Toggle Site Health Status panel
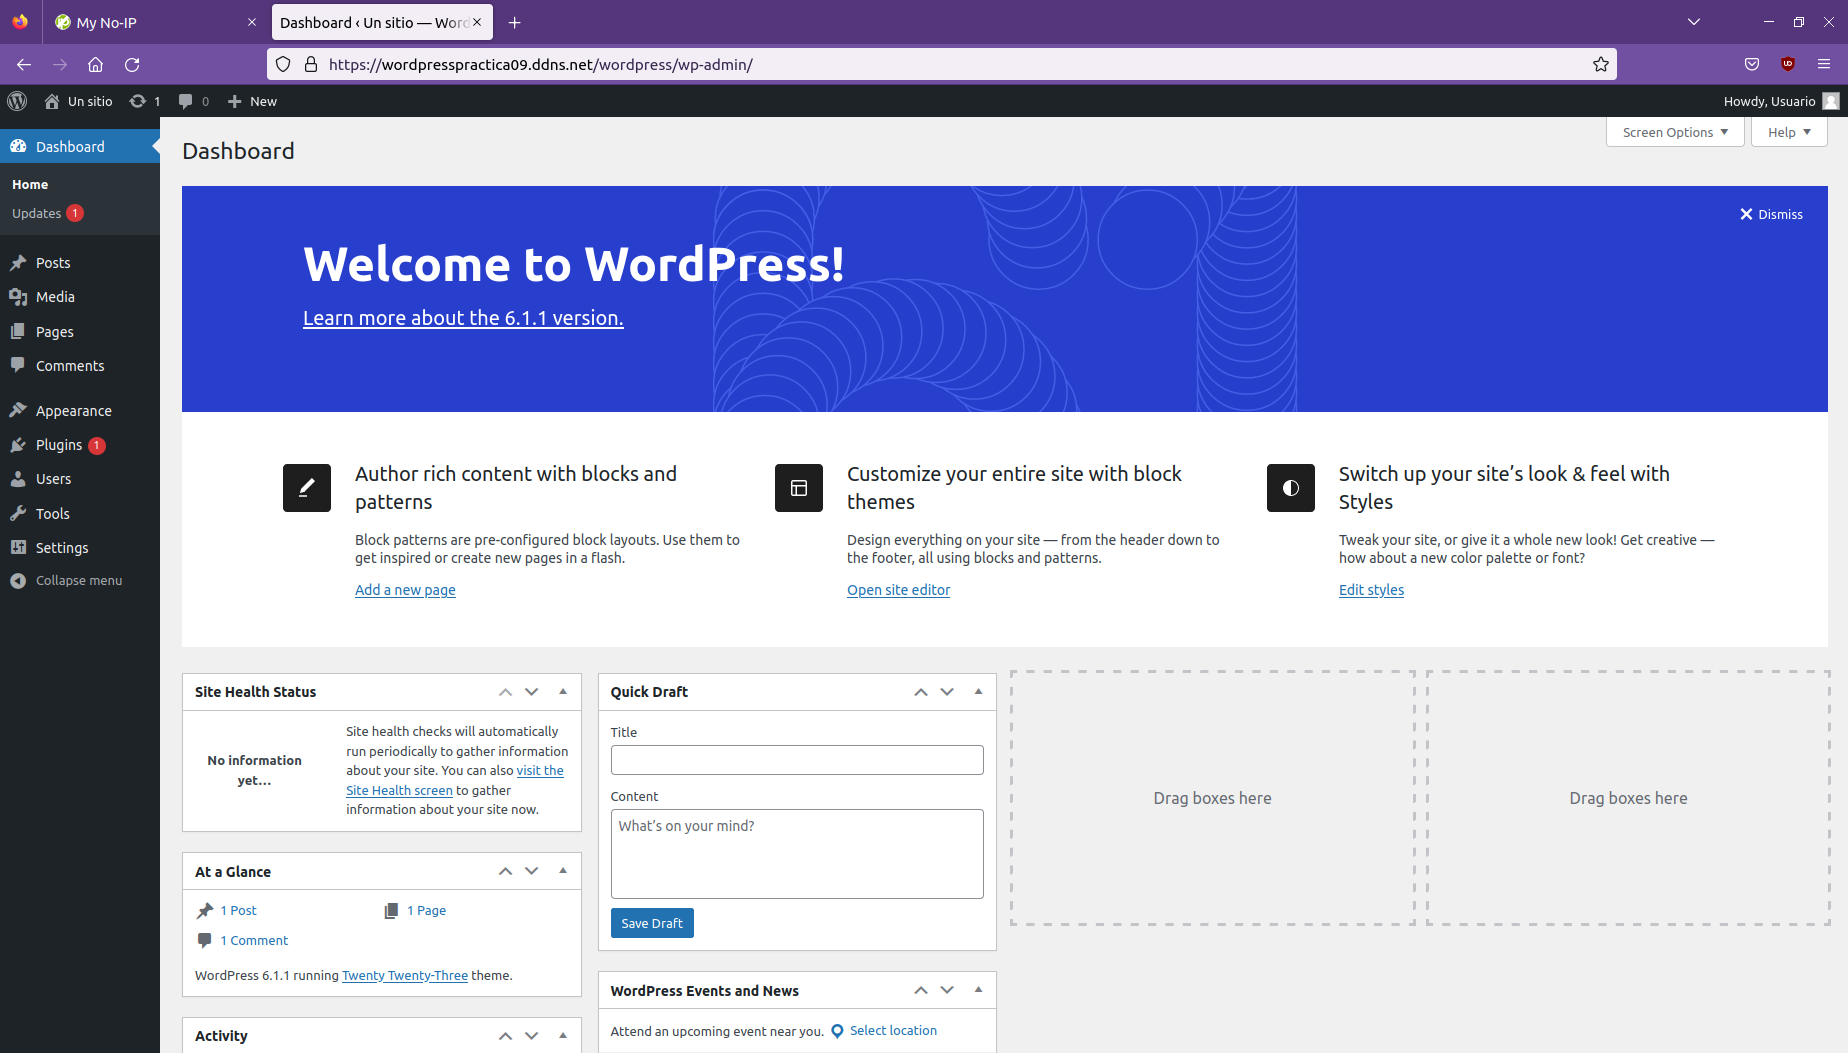1848x1053 pixels. [563, 692]
